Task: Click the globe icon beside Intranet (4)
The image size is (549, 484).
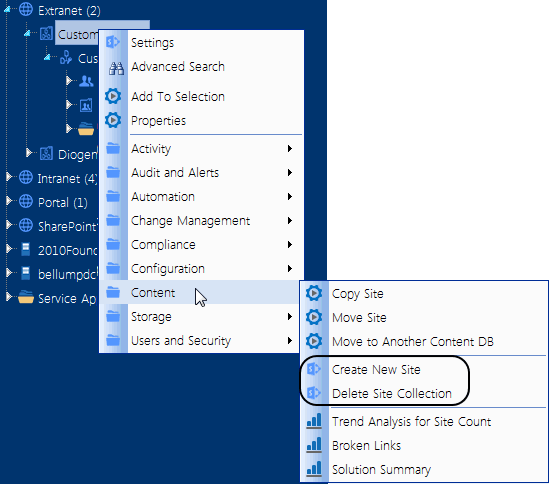Action: 26,178
